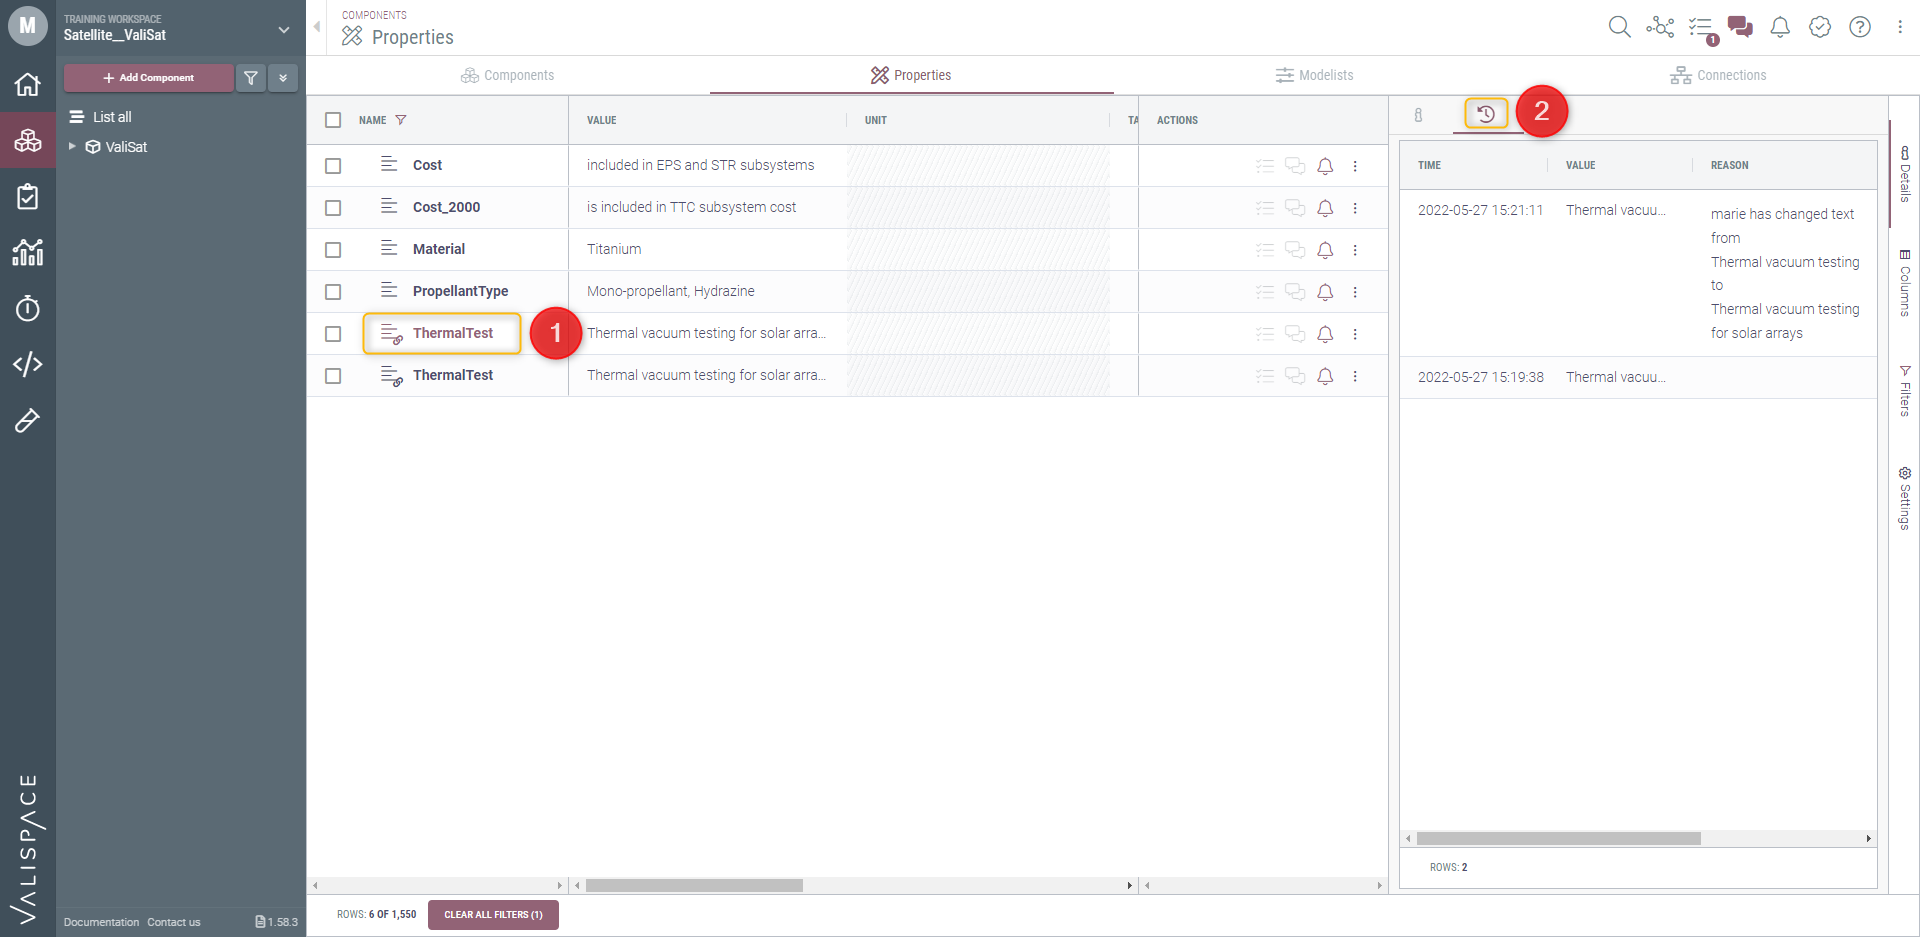
Task: Click the bell icon in Material row
Action: coord(1325,250)
